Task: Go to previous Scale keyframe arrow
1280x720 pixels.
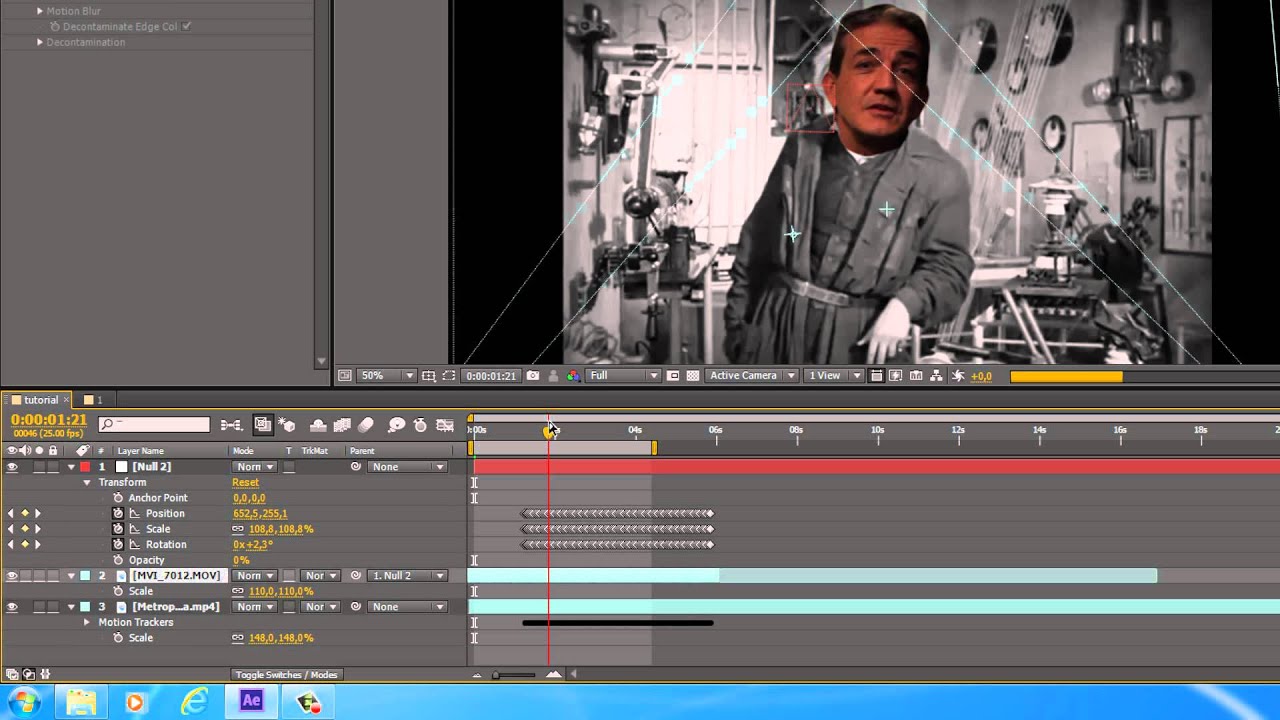Action: pyautogui.click(x=11, y=529)
